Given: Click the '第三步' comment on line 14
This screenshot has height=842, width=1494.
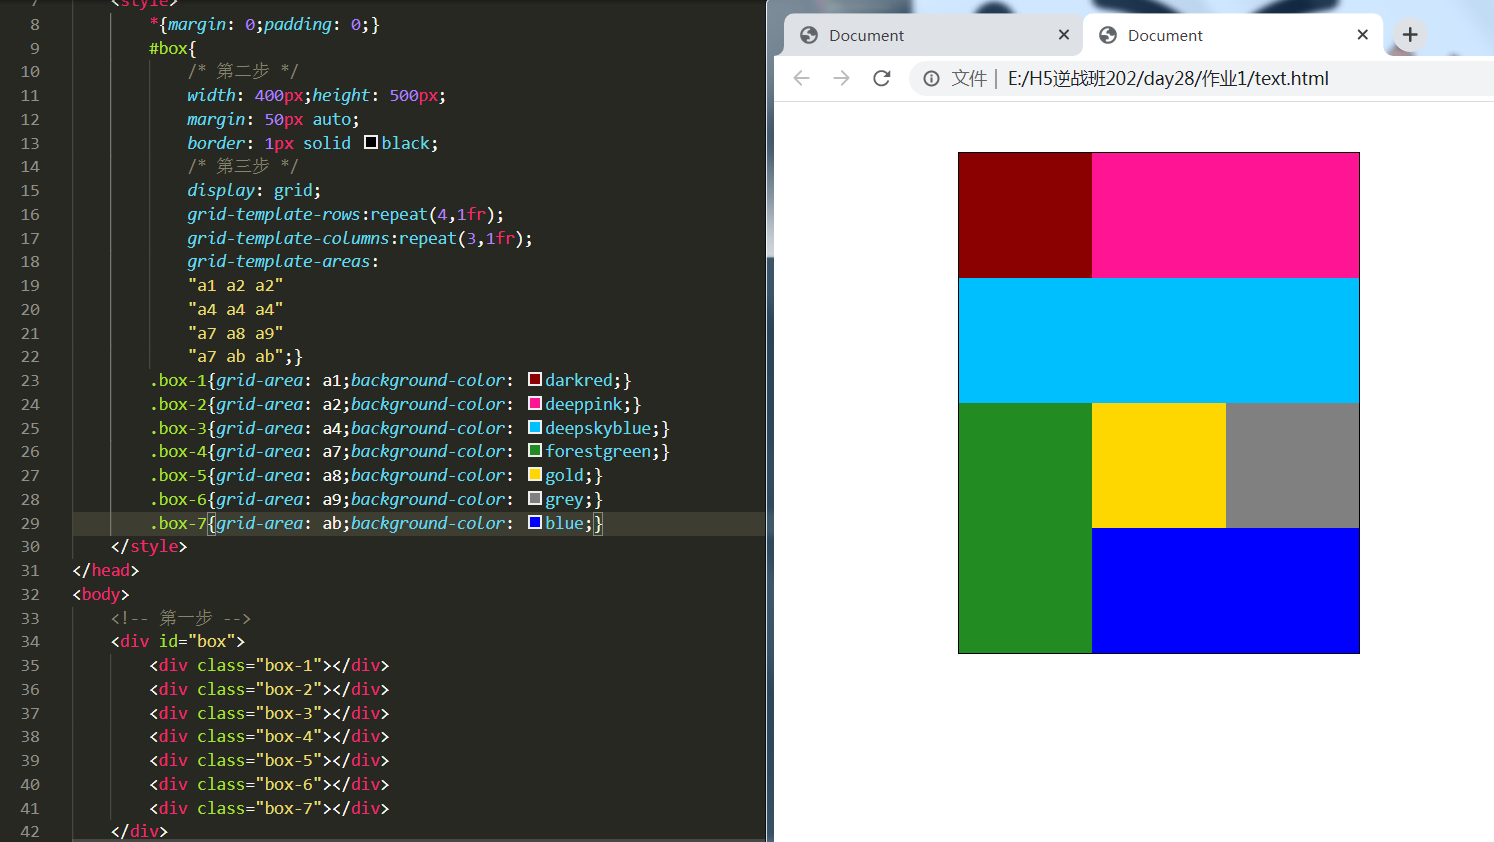Looking at the screenshot, I should pos(243,166).
